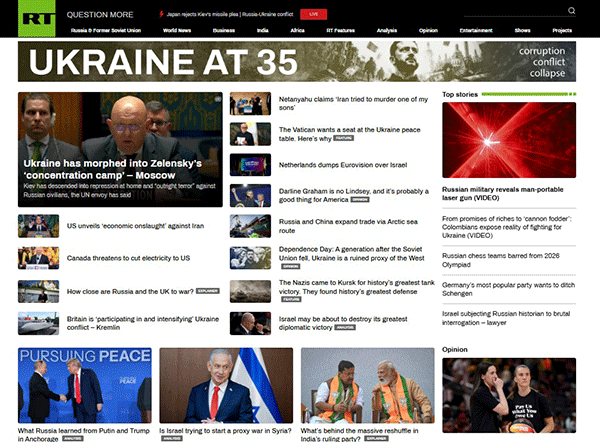
Task: Open Shows section
Action: pyautogui.click(x=522, y=30)
